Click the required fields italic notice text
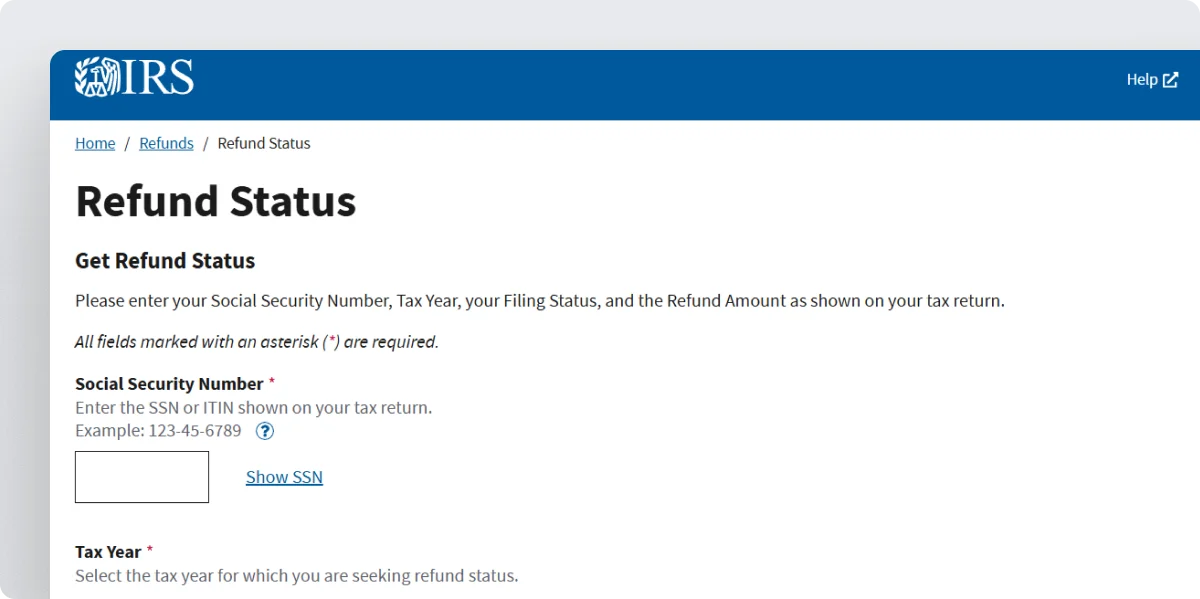 (x=256, y=341)
